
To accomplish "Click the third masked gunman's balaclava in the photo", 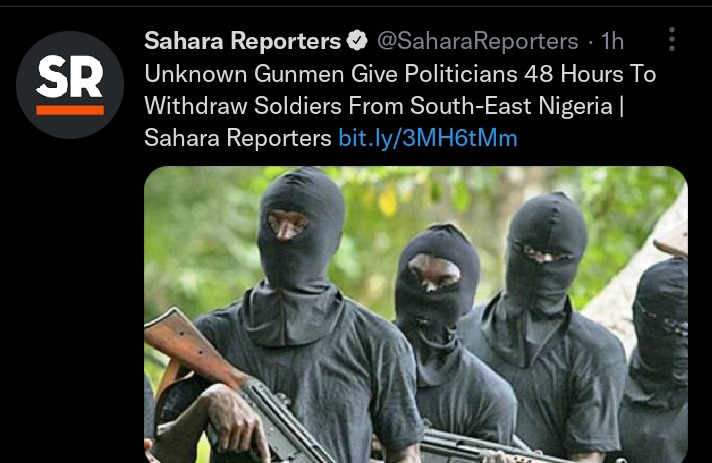I will (546, 252).
